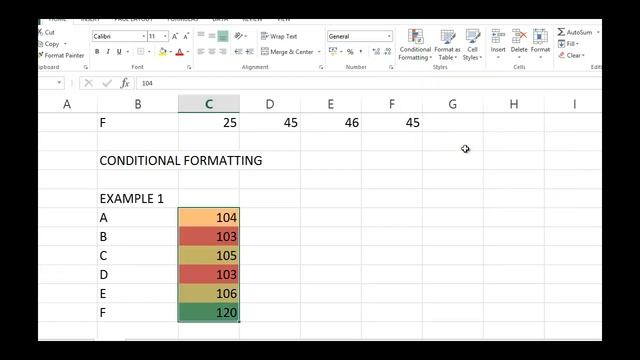
Task: Expand the Name Box dropdown arrow
Action: coord(59,83)
